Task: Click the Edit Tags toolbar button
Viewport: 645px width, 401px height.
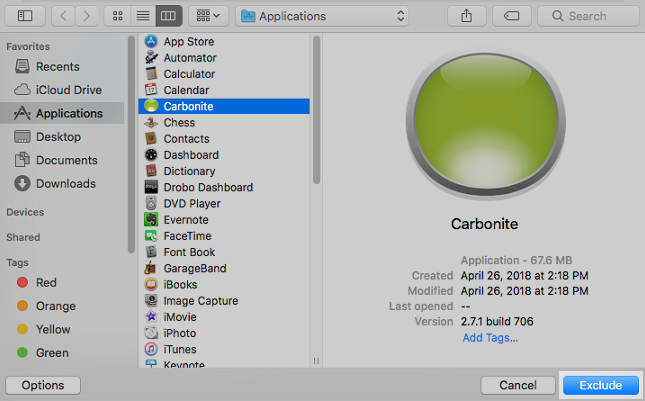Action: pyautogui.click(x=511, y=16)
